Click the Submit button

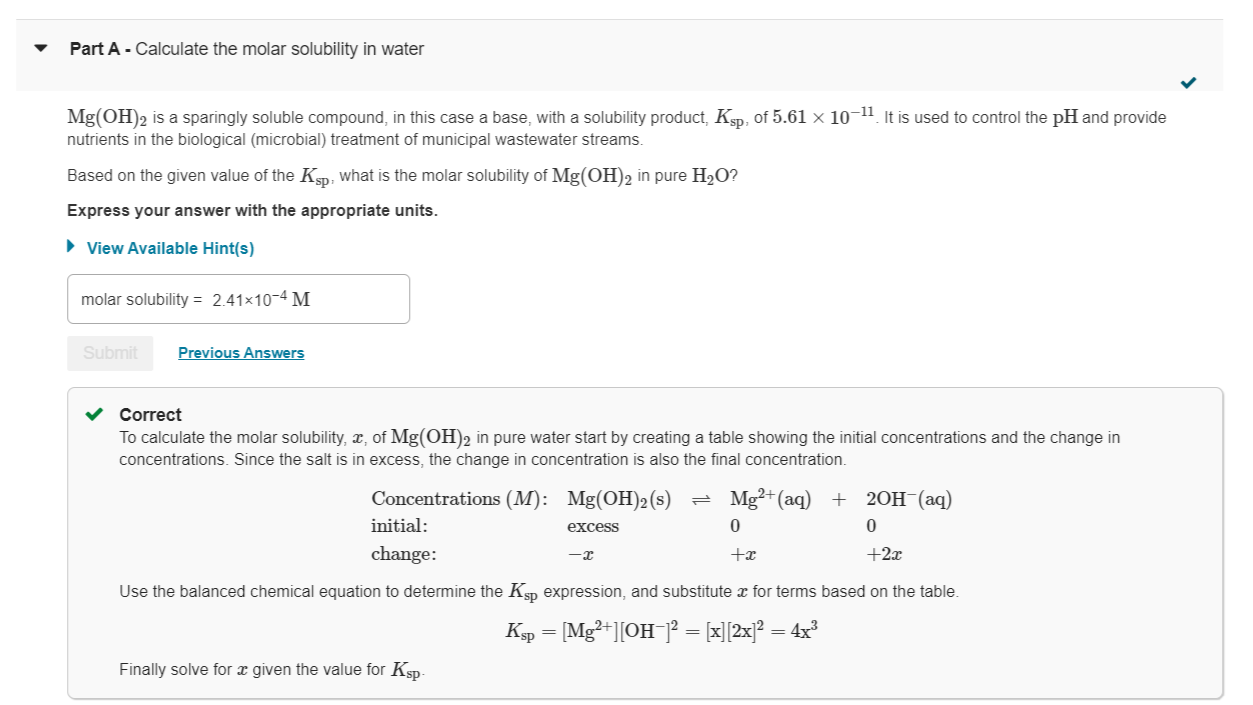click(109, 352)
